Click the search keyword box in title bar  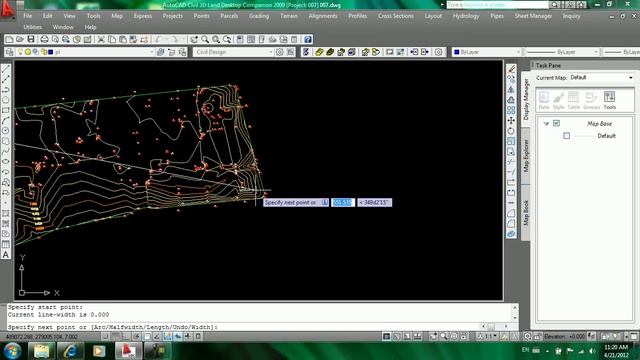497,4
